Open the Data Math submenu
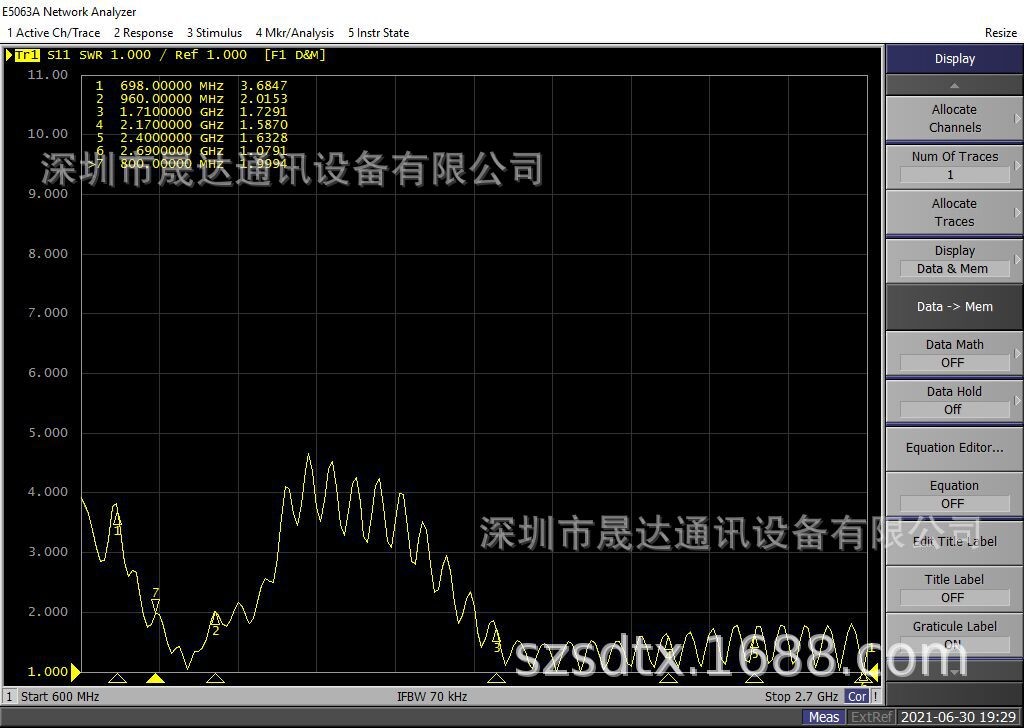1024x728 pixels. tap(954, 353)
